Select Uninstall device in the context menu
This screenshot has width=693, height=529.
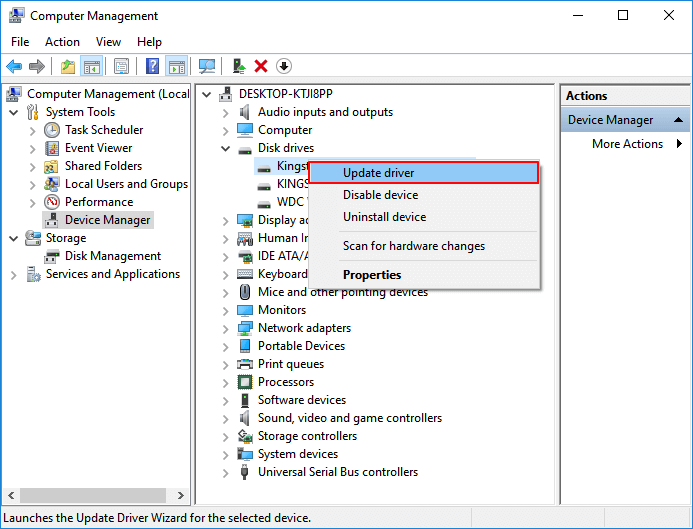(384, 217)
